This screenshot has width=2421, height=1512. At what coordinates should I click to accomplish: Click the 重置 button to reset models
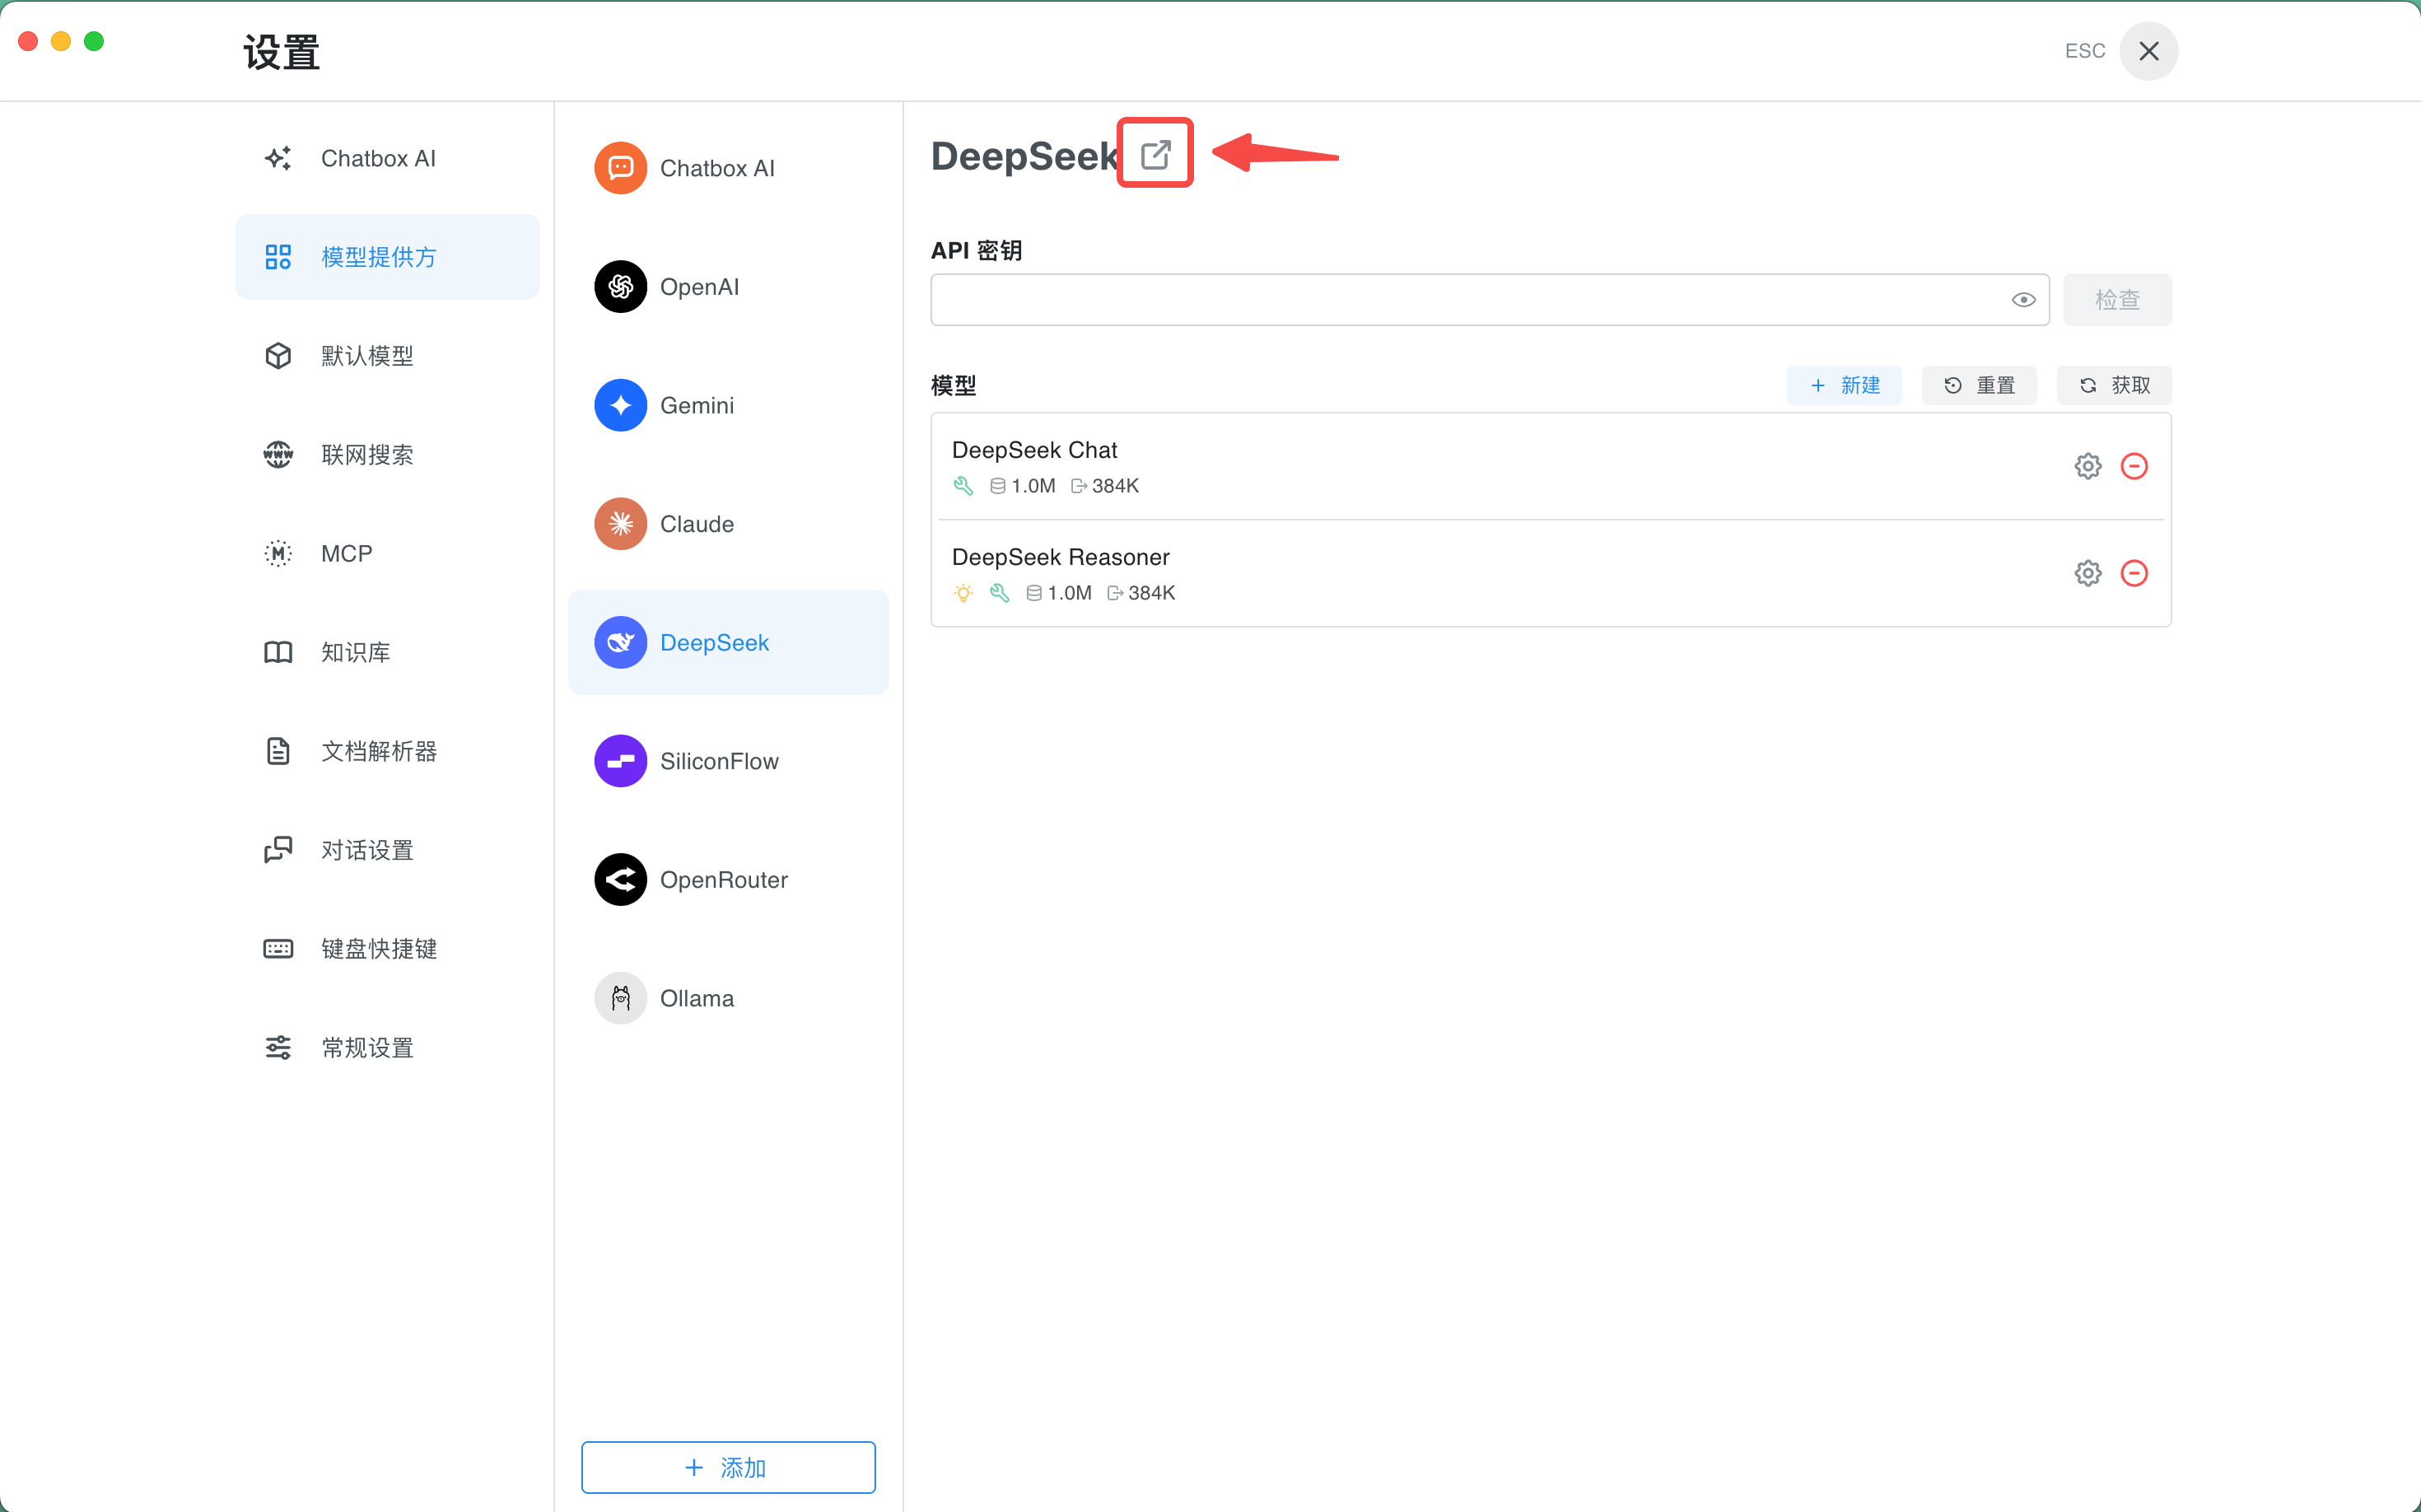tap(1979, 385)
